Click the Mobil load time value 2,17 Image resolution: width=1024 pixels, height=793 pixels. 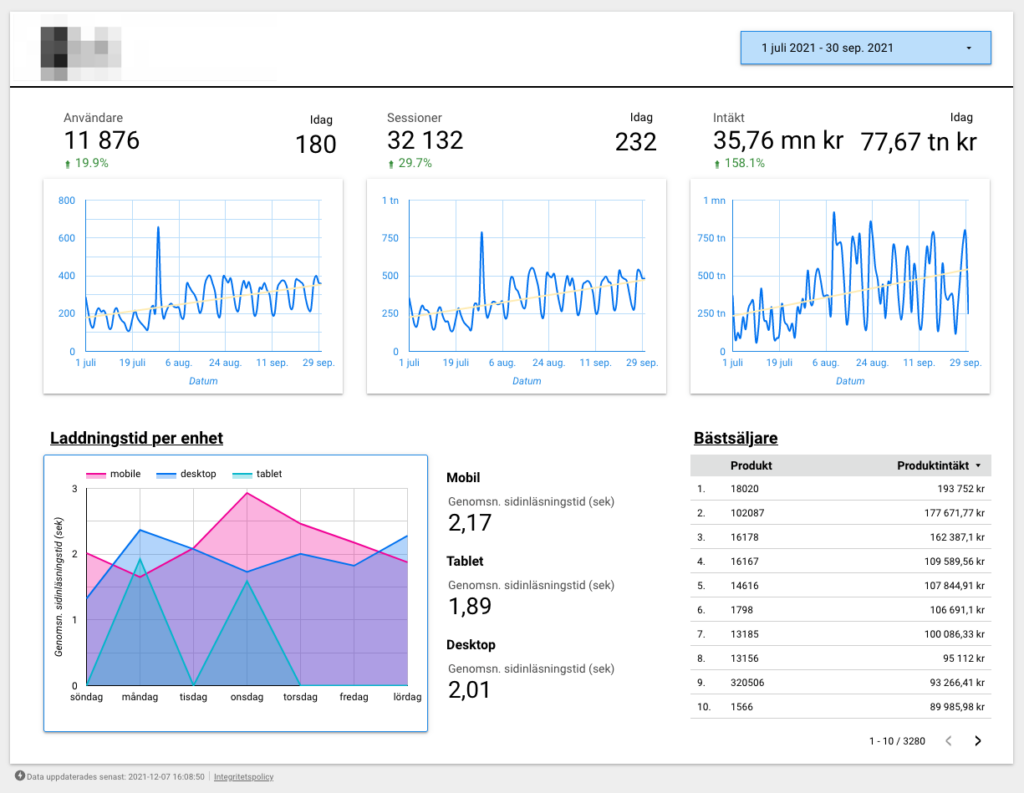(470, 523)
